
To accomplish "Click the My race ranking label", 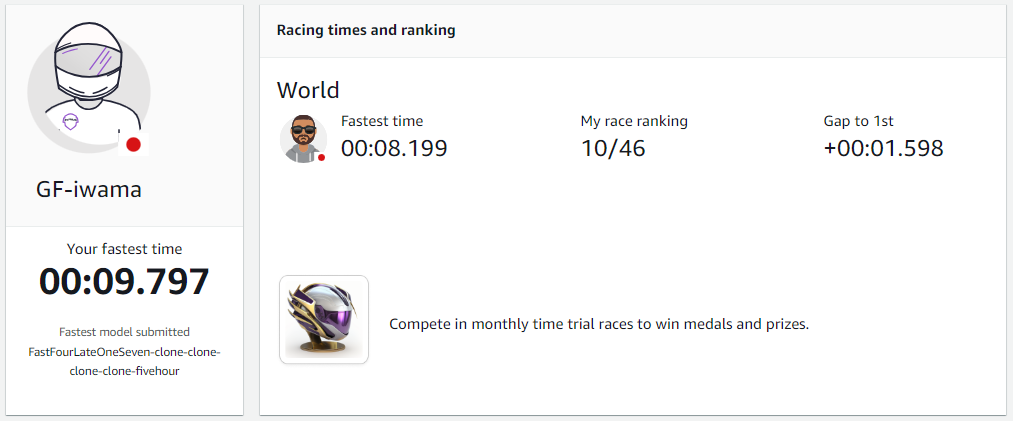I will (x=634, y=121).
